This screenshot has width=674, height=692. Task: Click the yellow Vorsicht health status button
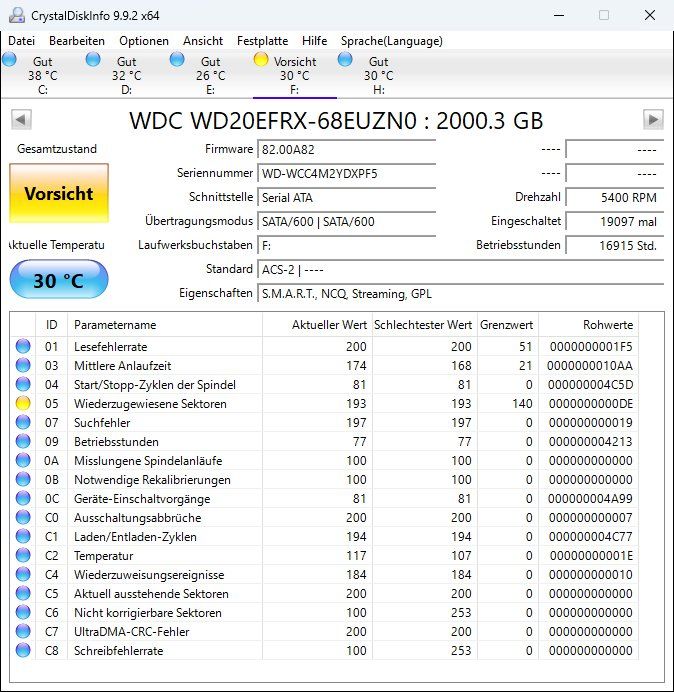tap(59, 193)
